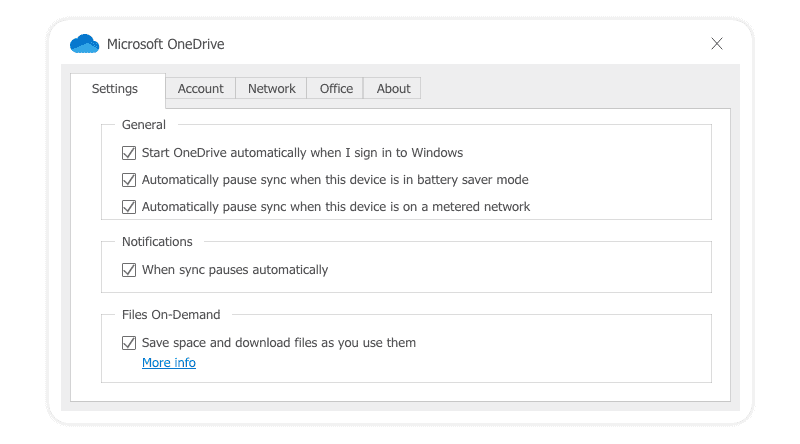Close the Microsoft OneDrive dialog

pos(717,44)
